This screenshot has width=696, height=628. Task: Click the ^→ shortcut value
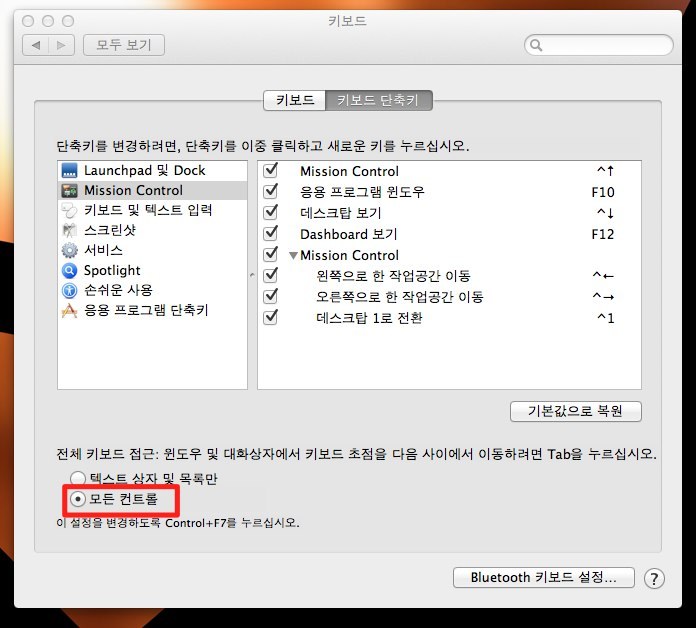click(603, 296)
